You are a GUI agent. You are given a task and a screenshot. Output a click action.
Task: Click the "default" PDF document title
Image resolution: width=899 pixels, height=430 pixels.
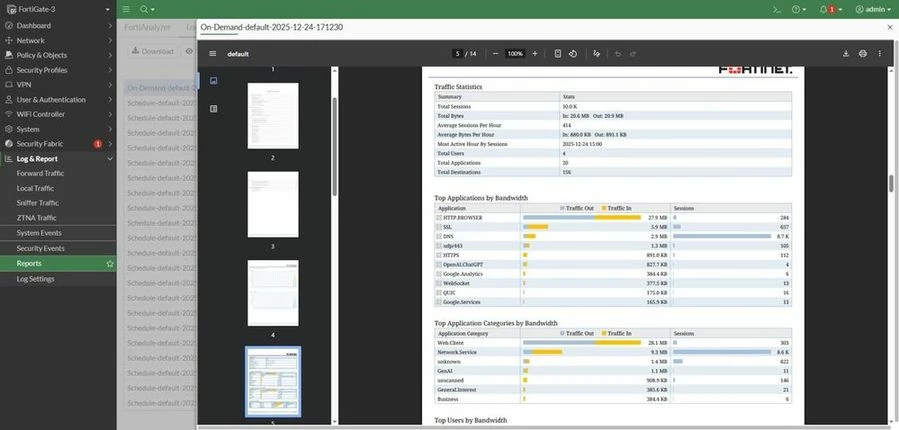pyautogui.click(x=238, y=54)
